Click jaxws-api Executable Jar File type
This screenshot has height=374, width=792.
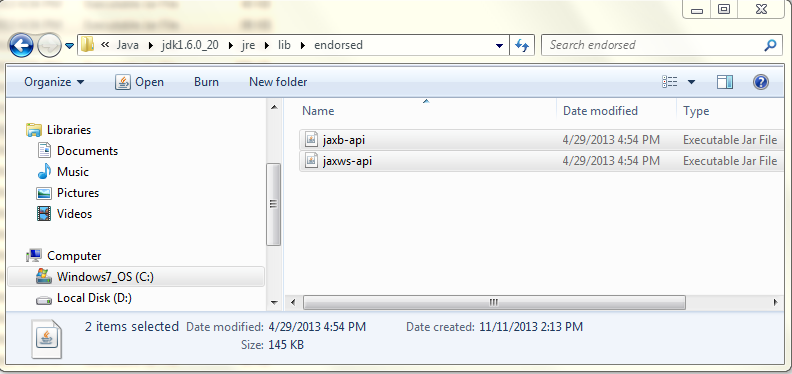(730, 161)
